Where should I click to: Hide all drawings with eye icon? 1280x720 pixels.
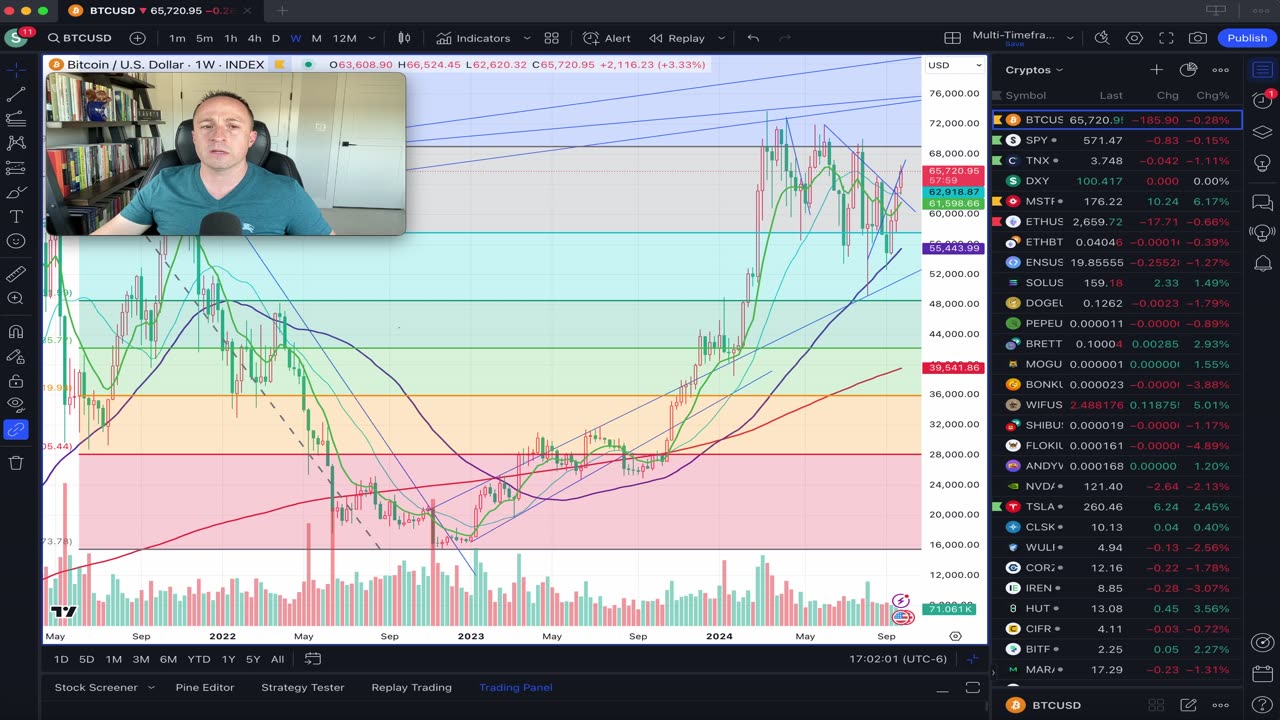[16, 405]
